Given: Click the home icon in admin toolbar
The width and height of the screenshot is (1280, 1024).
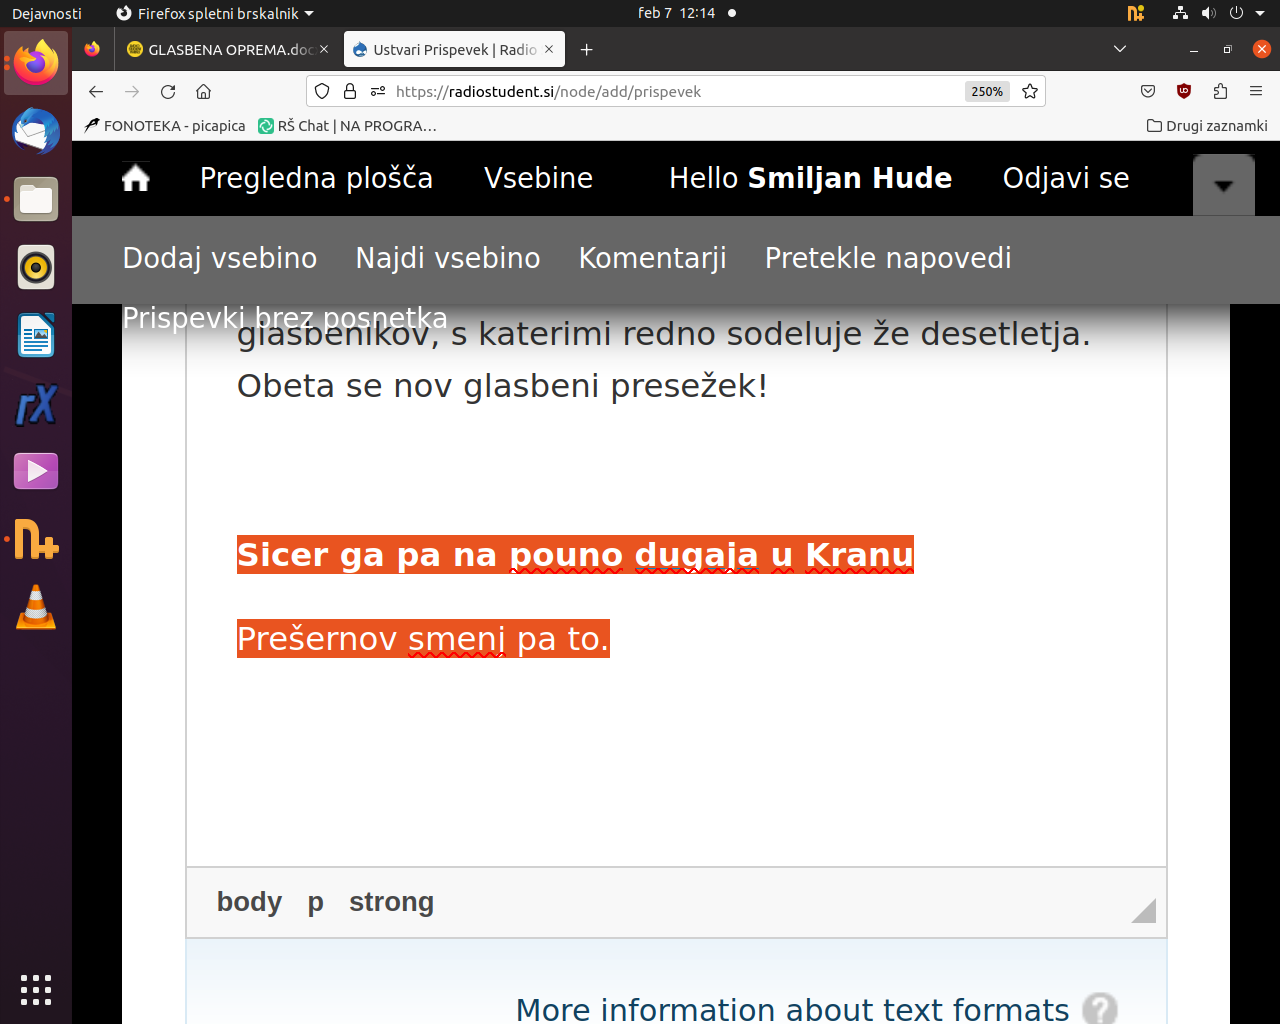Looking at the screenshot, I should tap(136, 178).
